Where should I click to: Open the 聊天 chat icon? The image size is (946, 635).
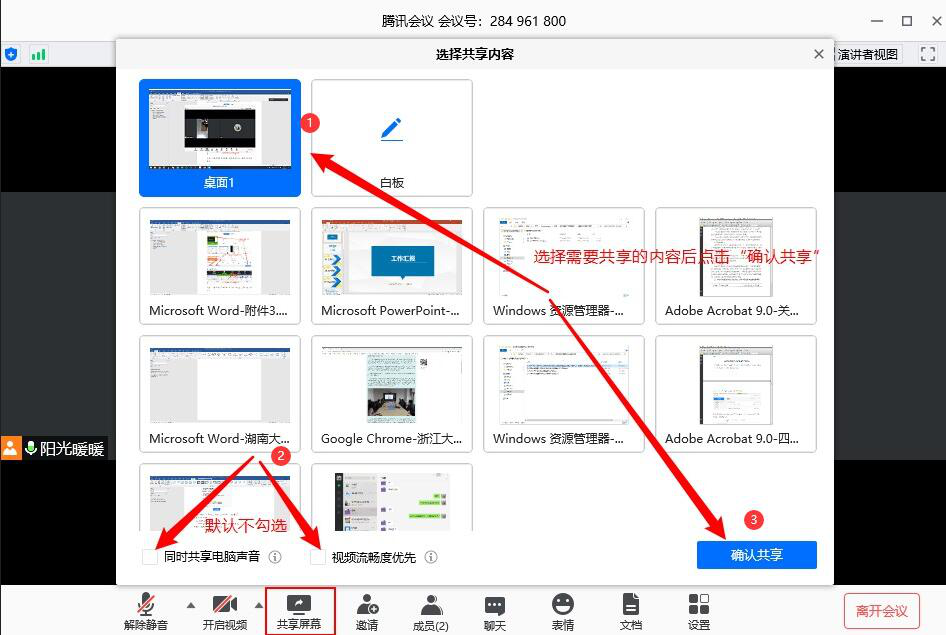[x=495, y=611]
